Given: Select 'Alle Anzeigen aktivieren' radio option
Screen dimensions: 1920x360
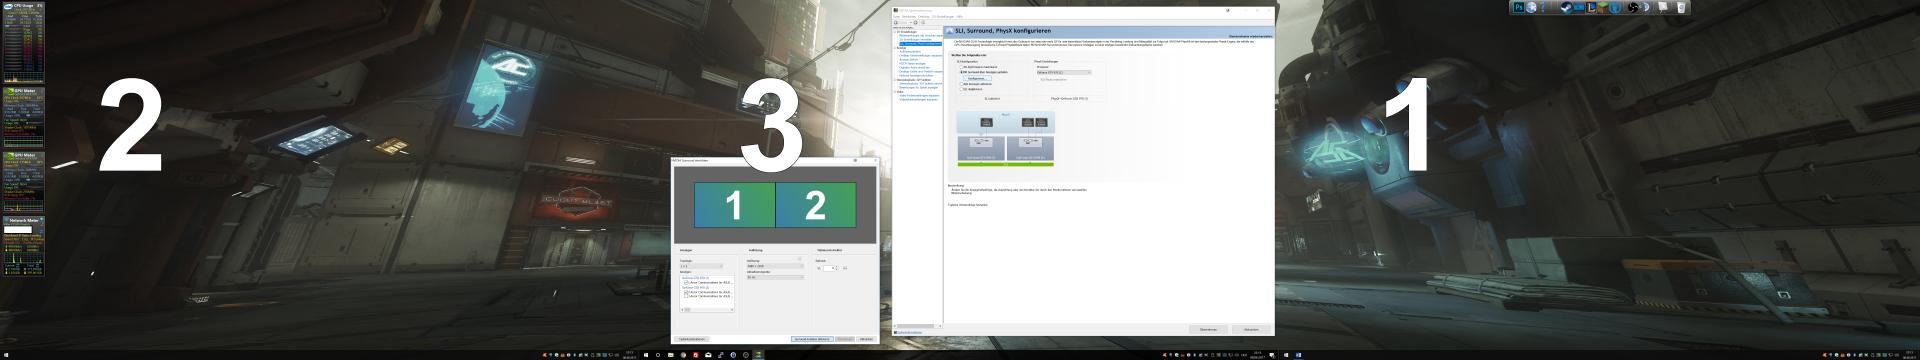Looking at the screenshot, I should [977, 84].
